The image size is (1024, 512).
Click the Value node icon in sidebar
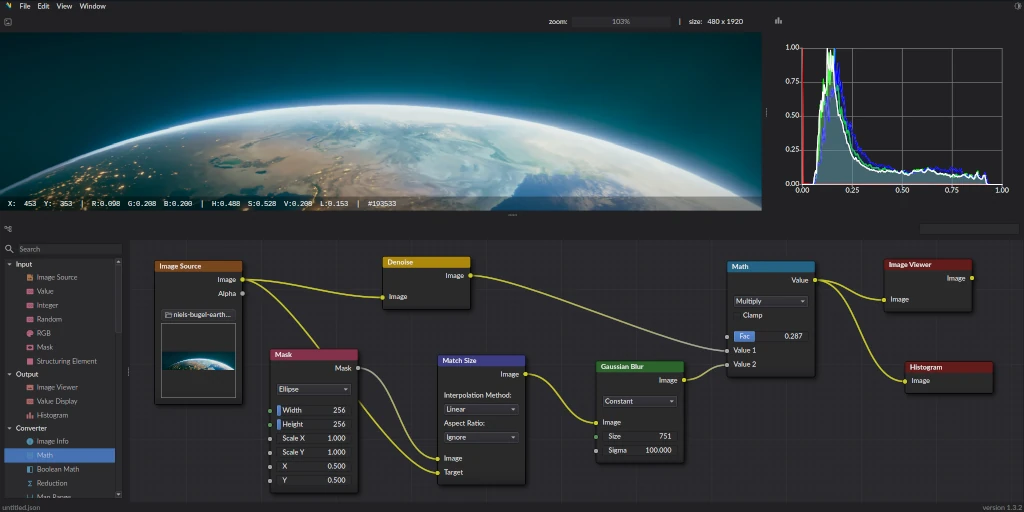click(30, 291)
